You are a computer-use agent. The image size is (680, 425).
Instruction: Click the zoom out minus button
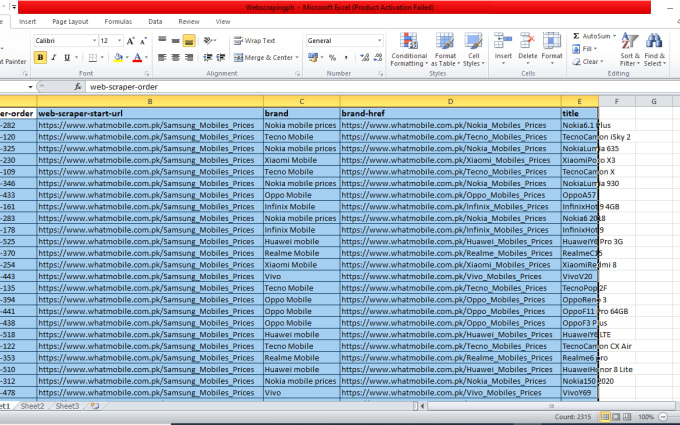click(663, 417)
